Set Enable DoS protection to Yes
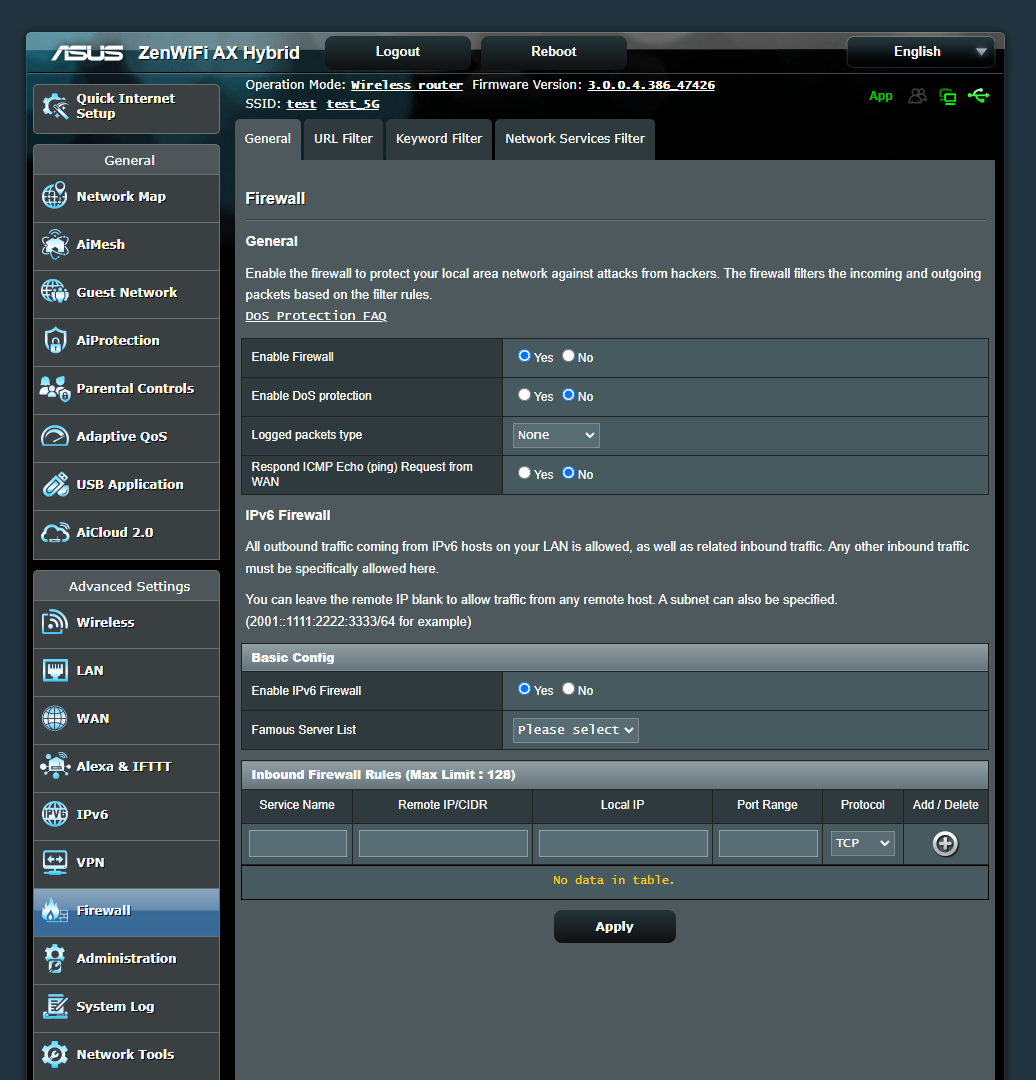Viewport: 1036px width, 1080px height. (524, 395)
